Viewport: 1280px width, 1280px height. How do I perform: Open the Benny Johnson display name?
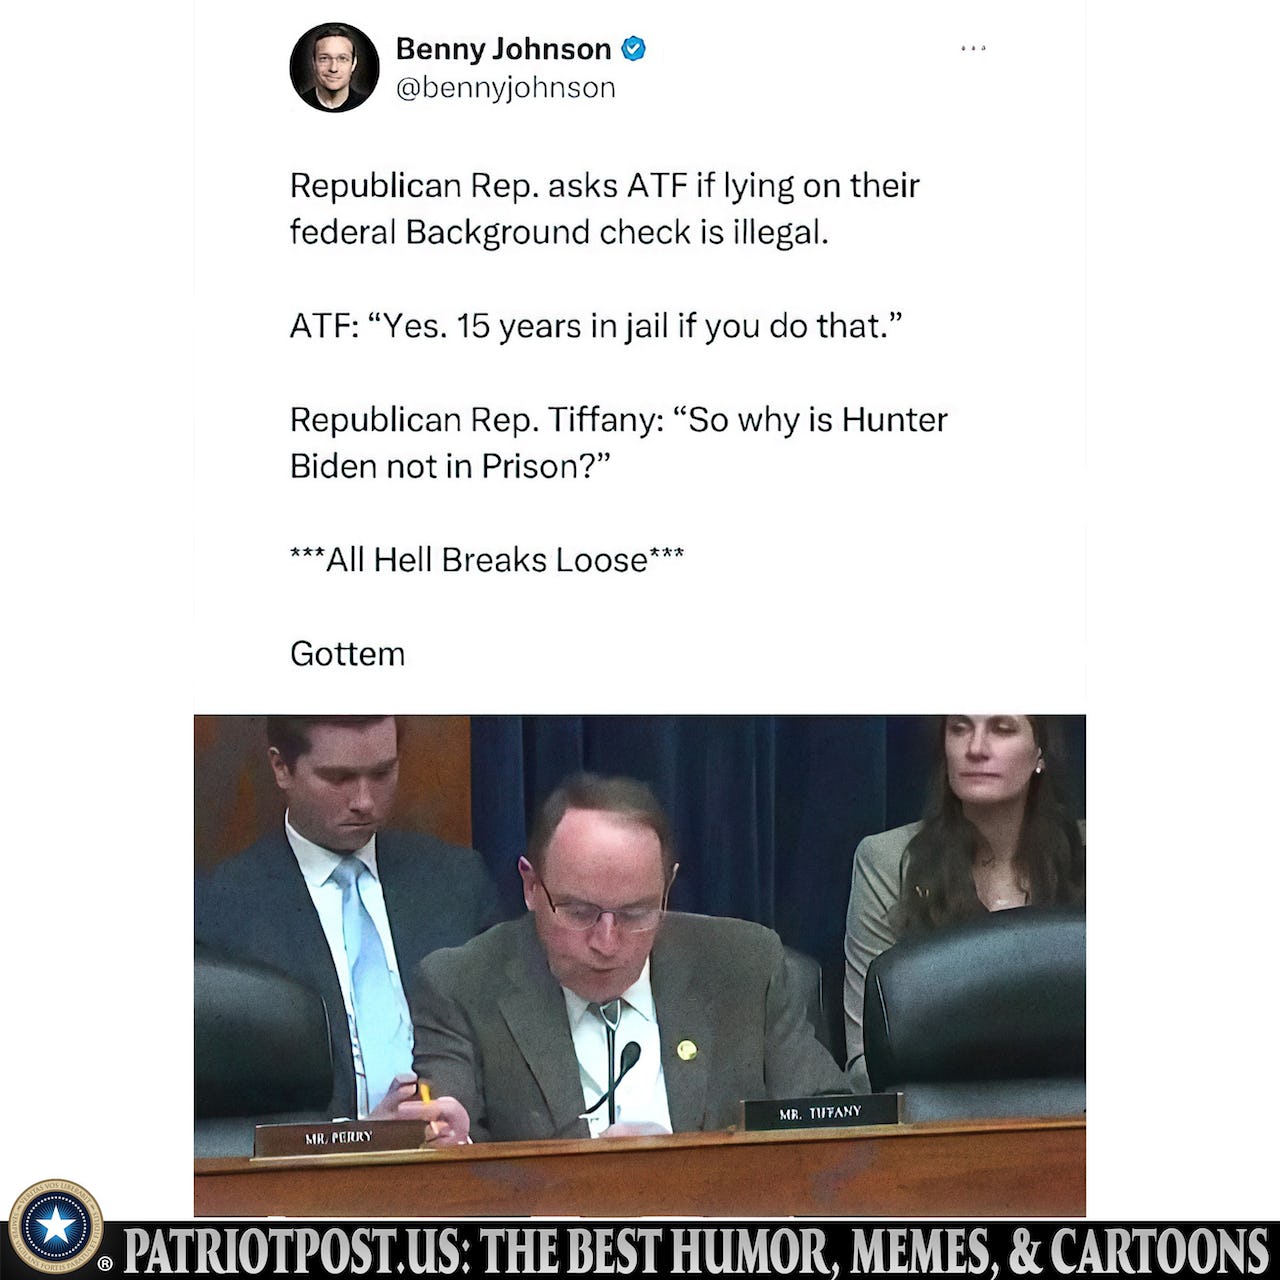point(503,48)
